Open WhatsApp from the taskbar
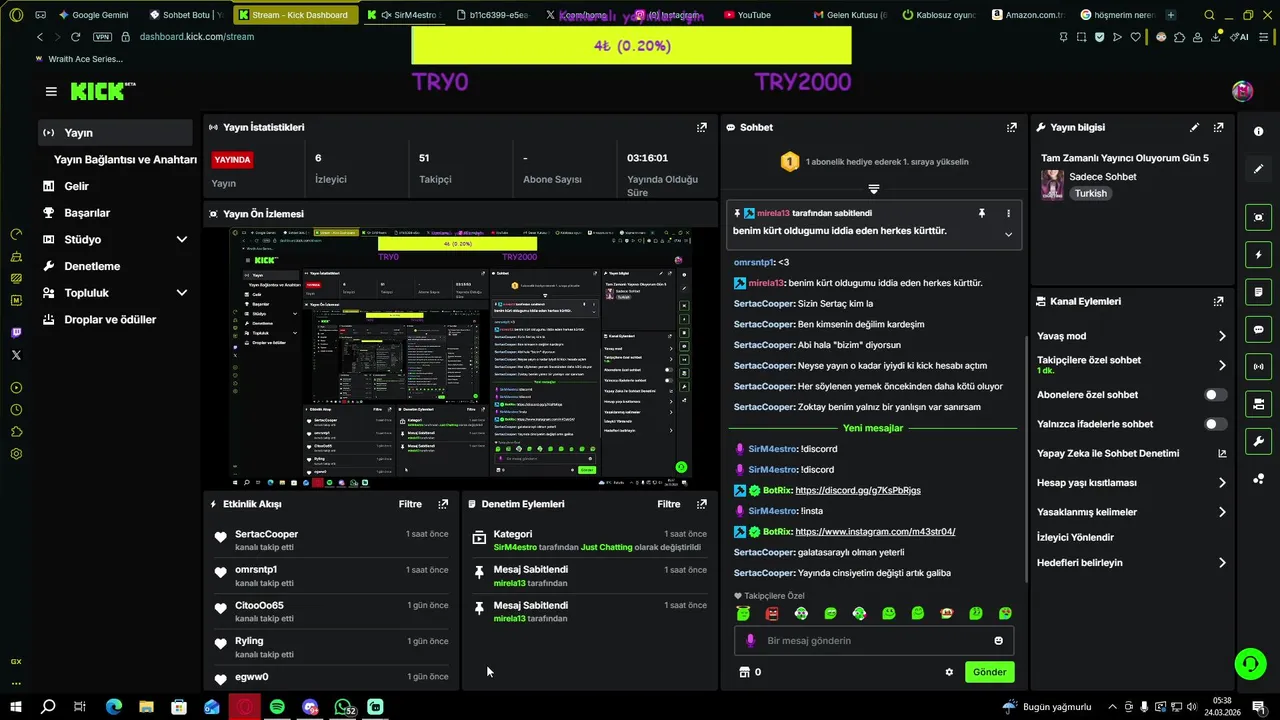 (x=343, y=707)
